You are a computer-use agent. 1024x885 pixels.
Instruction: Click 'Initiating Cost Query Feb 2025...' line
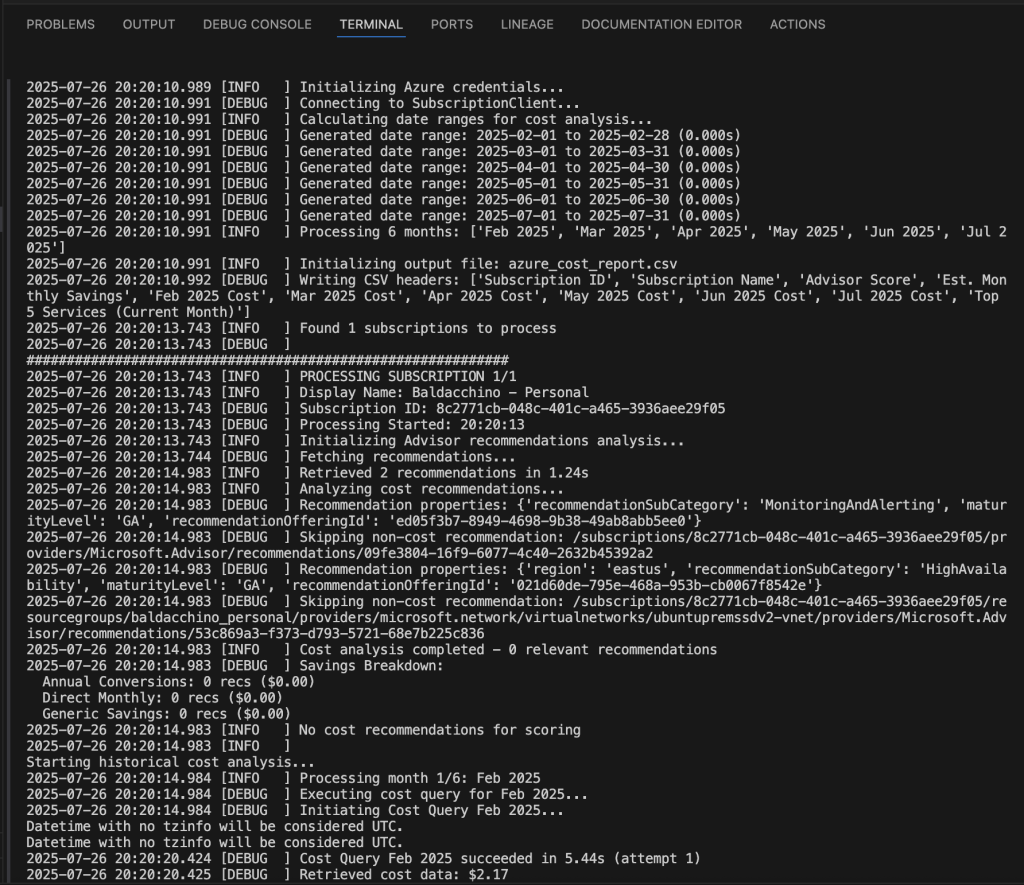point(295,810)
